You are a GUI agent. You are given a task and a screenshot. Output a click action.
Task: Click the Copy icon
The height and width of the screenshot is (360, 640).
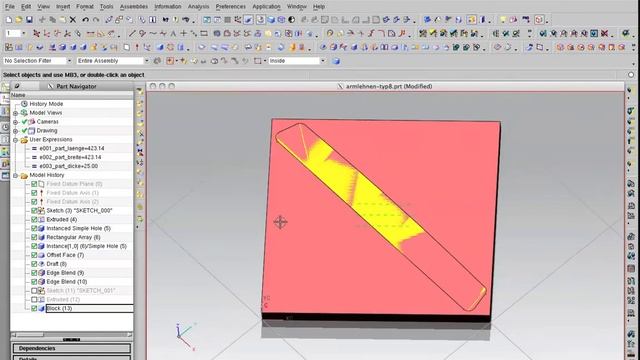pyautogui.click(x=52, y=20)
